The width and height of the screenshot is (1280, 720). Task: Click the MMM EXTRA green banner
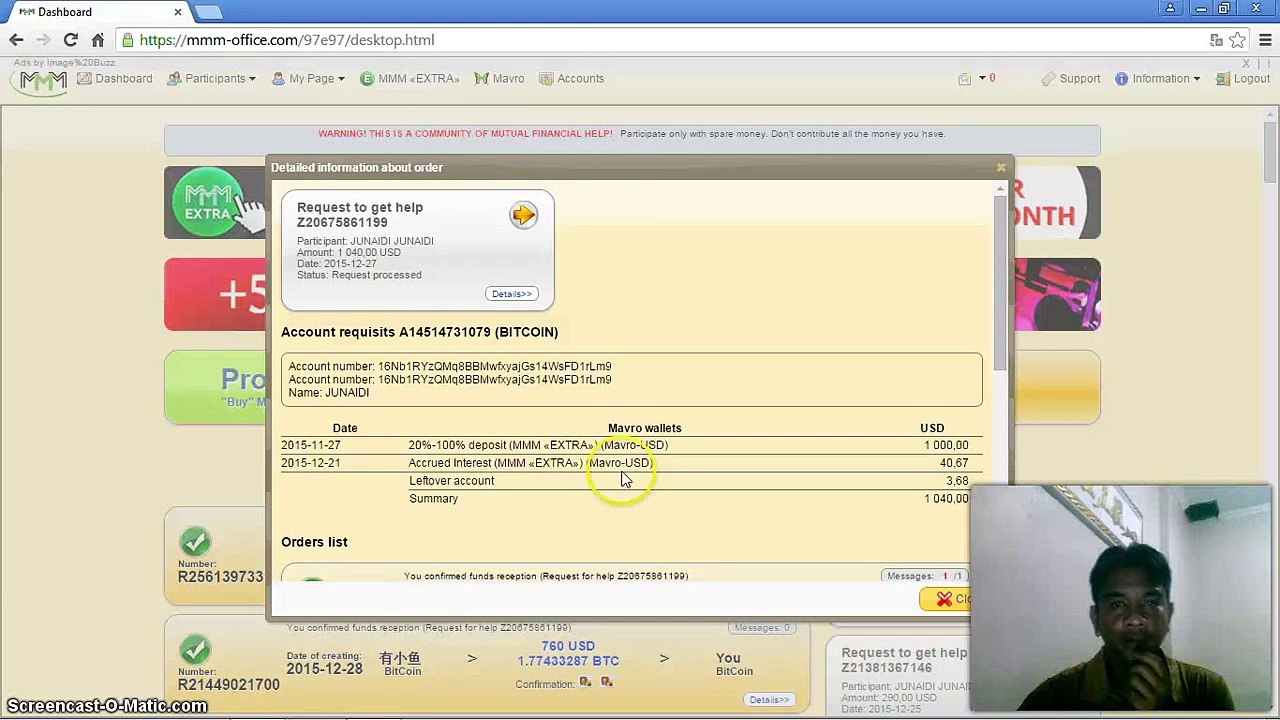pos(215,203)
